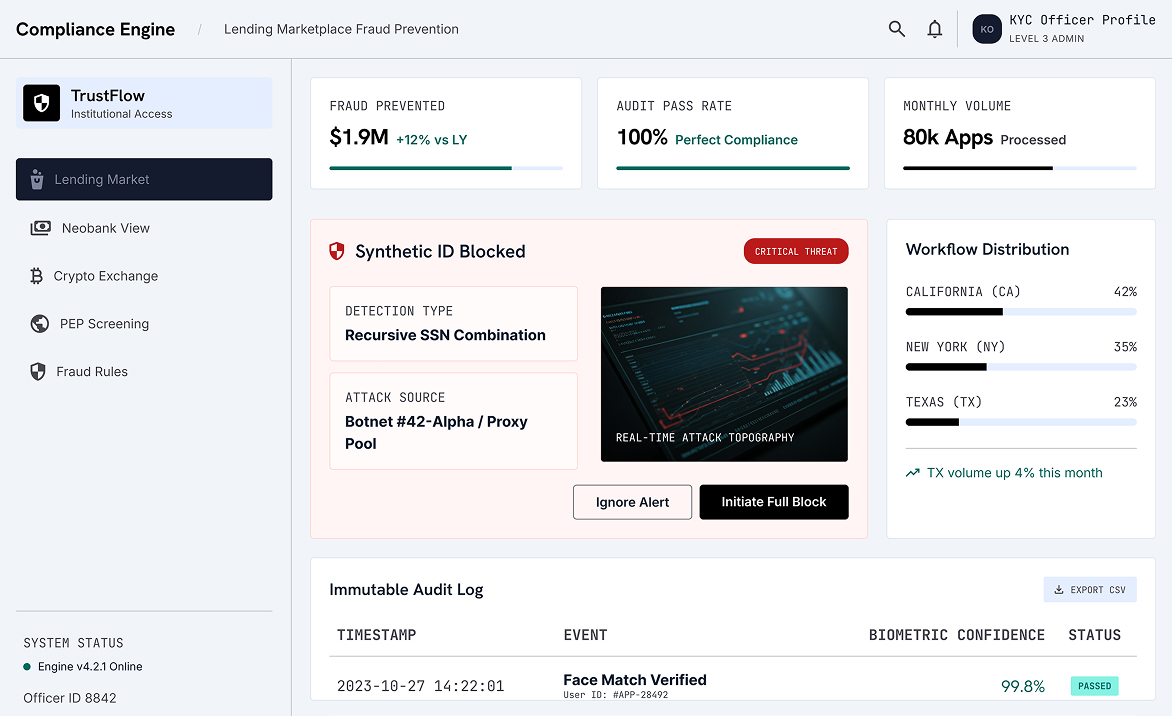Click the PASSED status badge
Screen dimensions: 1172x716
(1094, 686)
